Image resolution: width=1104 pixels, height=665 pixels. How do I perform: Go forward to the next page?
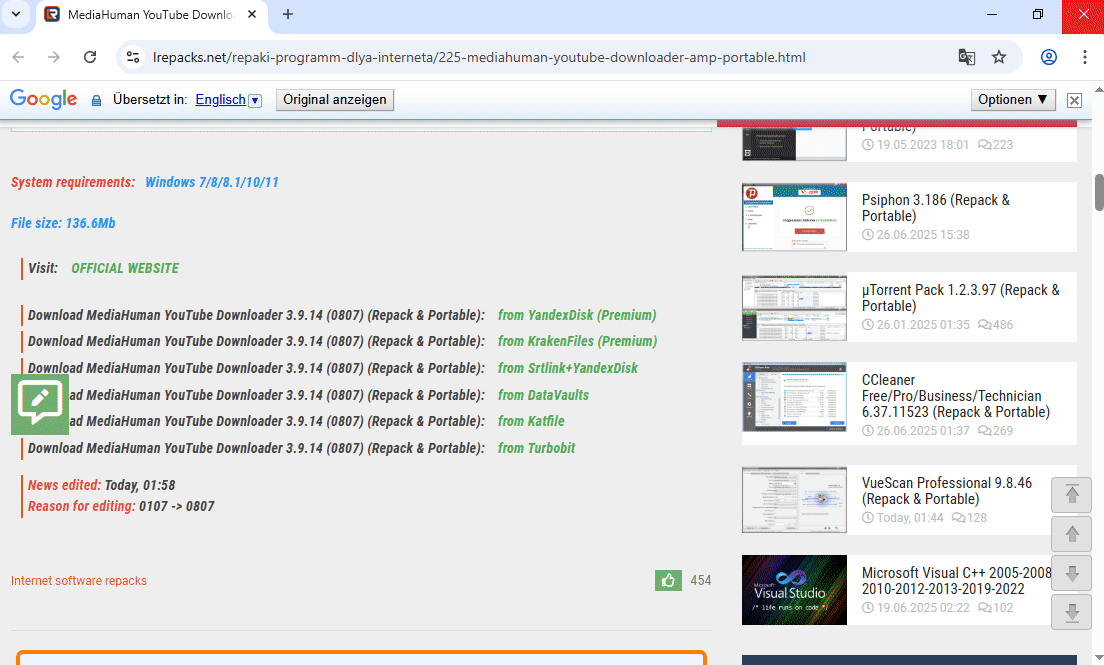click(54, 57)
